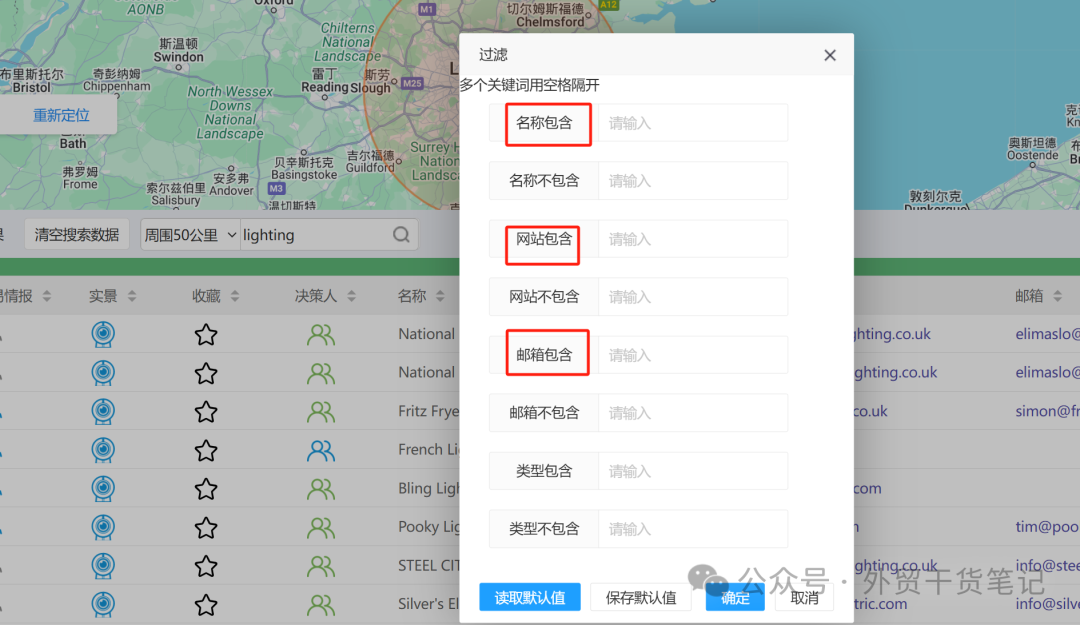Click street view icon on Pooky row
The image size is (1080, 625).
coord(102,527)
